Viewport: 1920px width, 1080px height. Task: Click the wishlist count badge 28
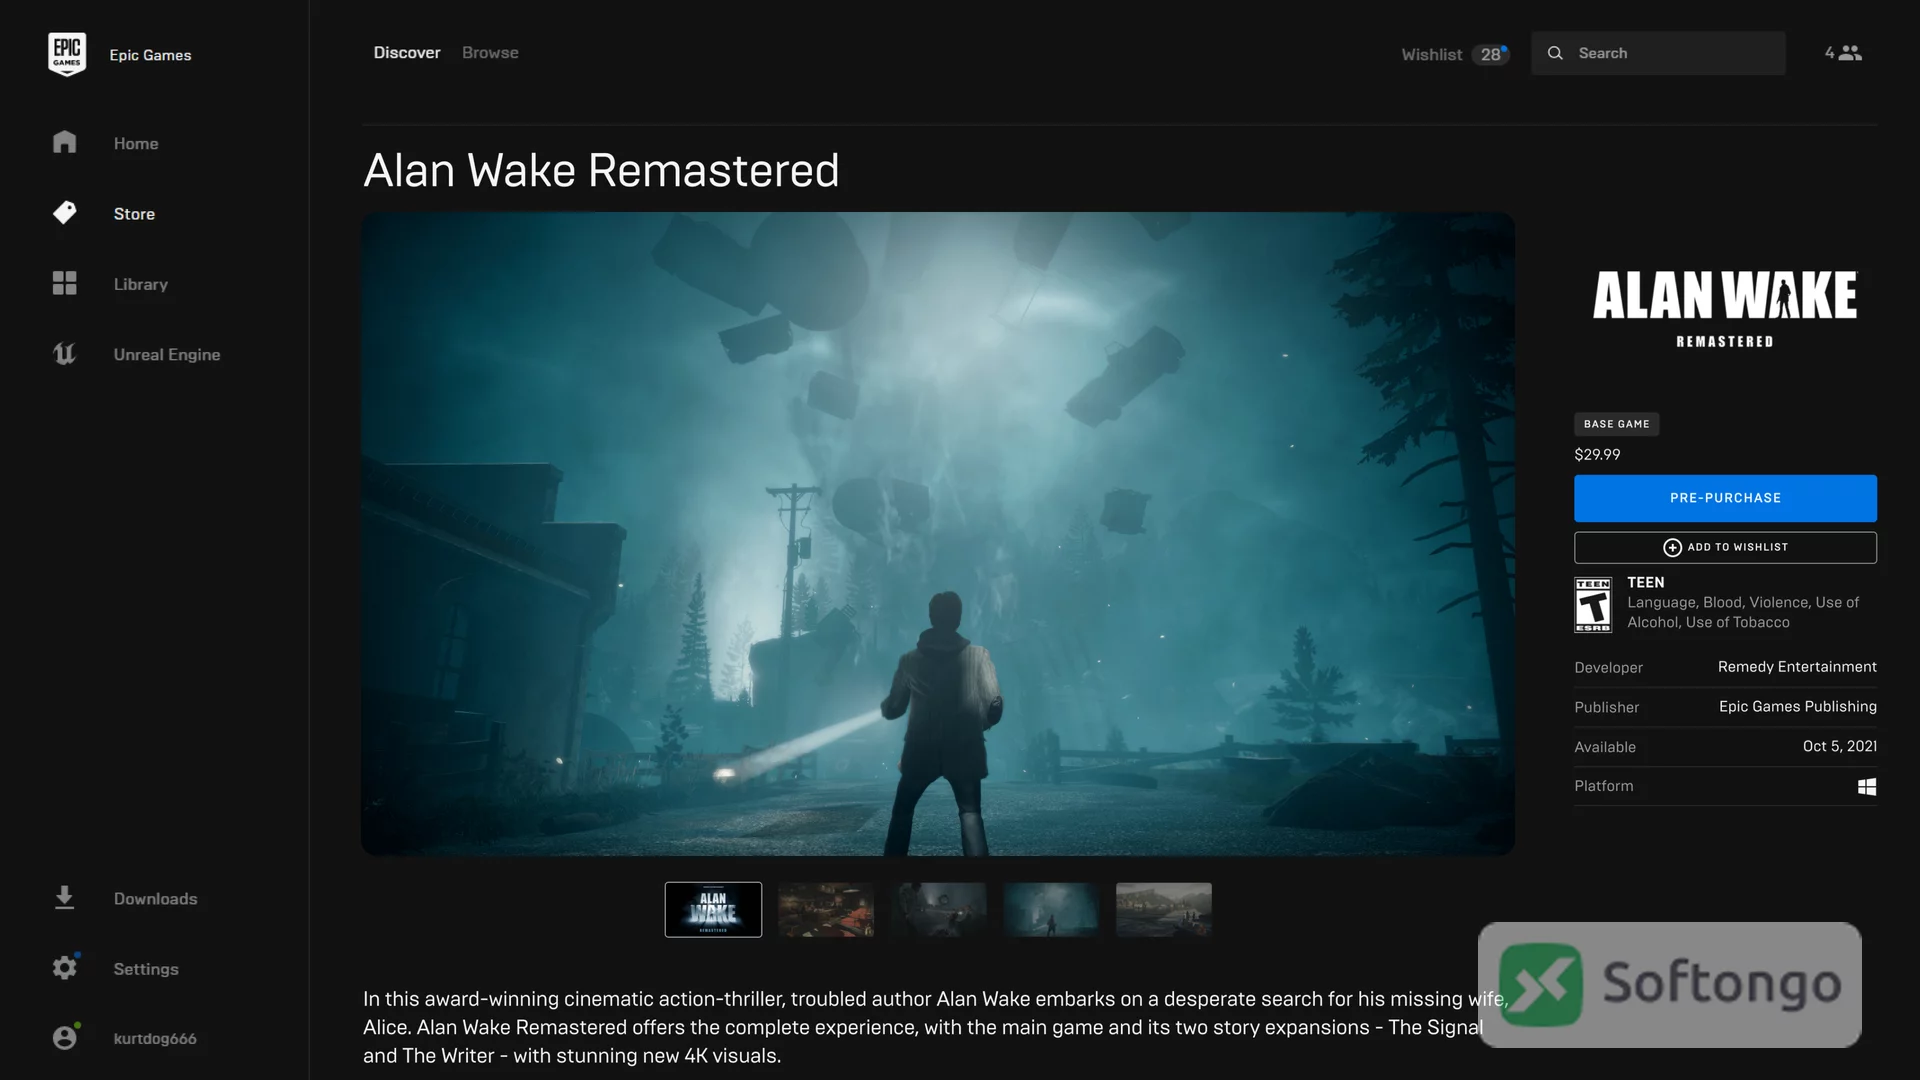[1490, 54]
